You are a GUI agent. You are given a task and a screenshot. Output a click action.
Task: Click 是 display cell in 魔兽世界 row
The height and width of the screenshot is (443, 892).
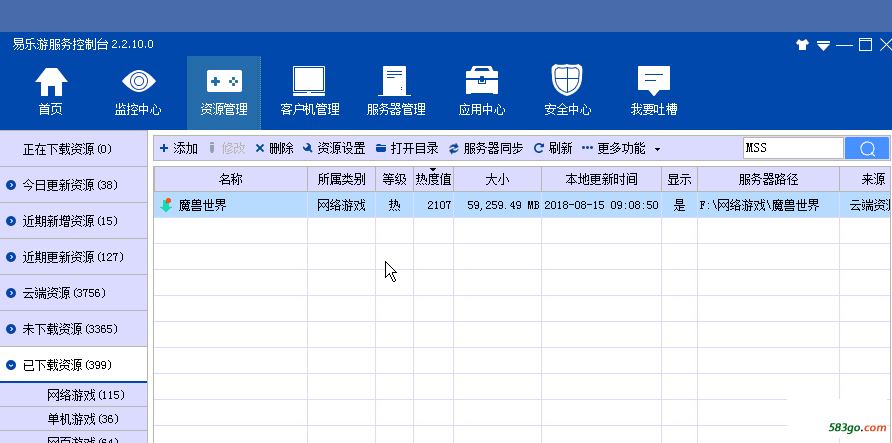[x=679, y=205]
